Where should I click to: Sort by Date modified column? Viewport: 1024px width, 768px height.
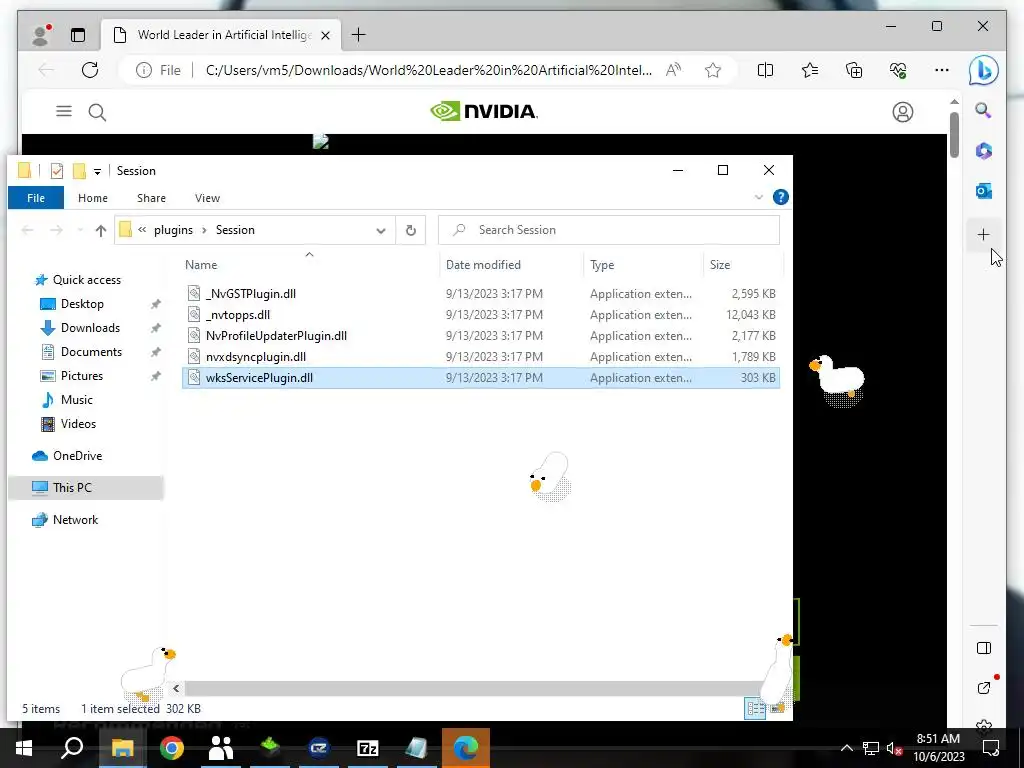point(511,264)
